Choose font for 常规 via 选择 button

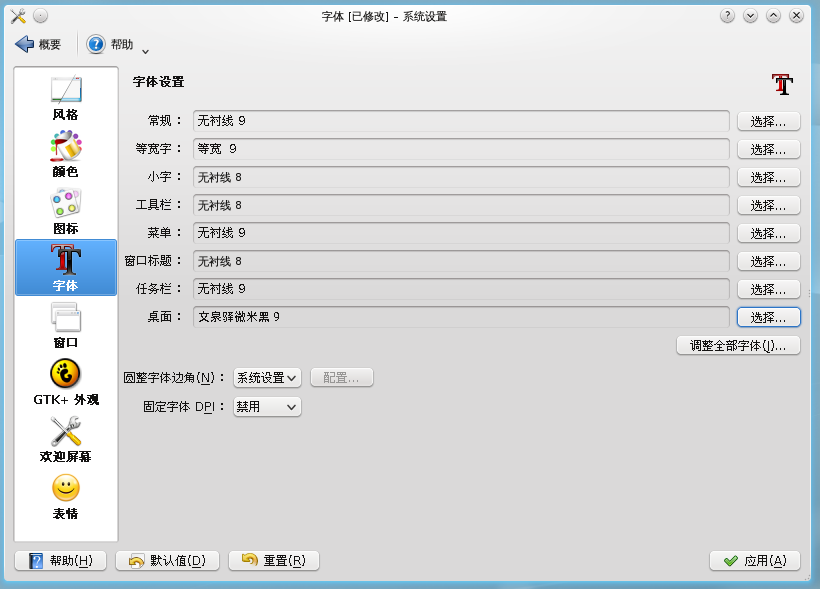[769, 121]
